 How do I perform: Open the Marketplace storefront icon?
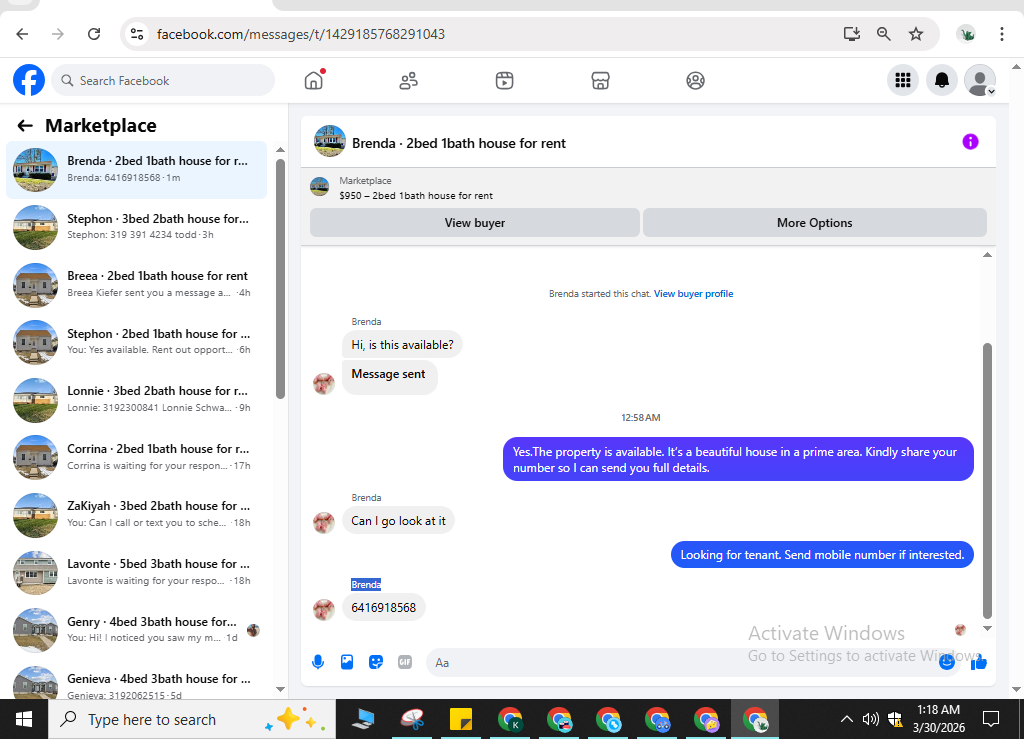[600, 81]
